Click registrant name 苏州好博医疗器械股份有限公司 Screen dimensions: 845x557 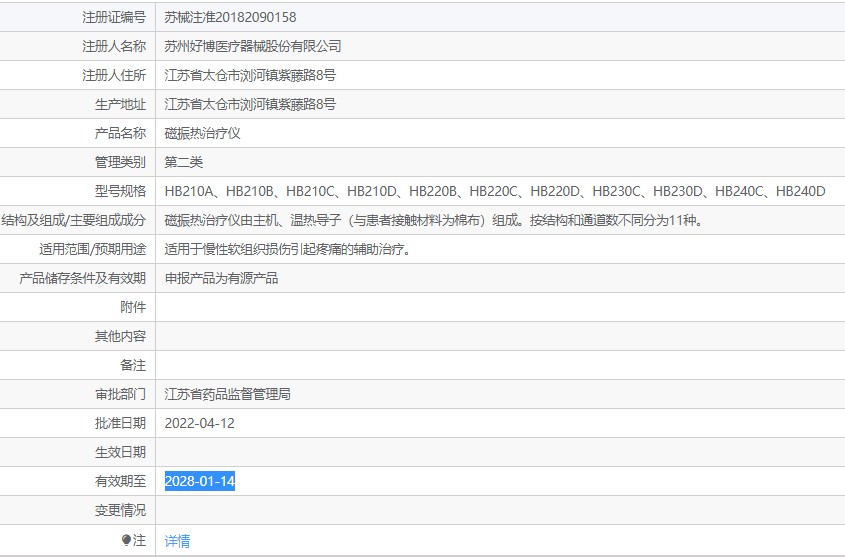[x=253, y=46]
